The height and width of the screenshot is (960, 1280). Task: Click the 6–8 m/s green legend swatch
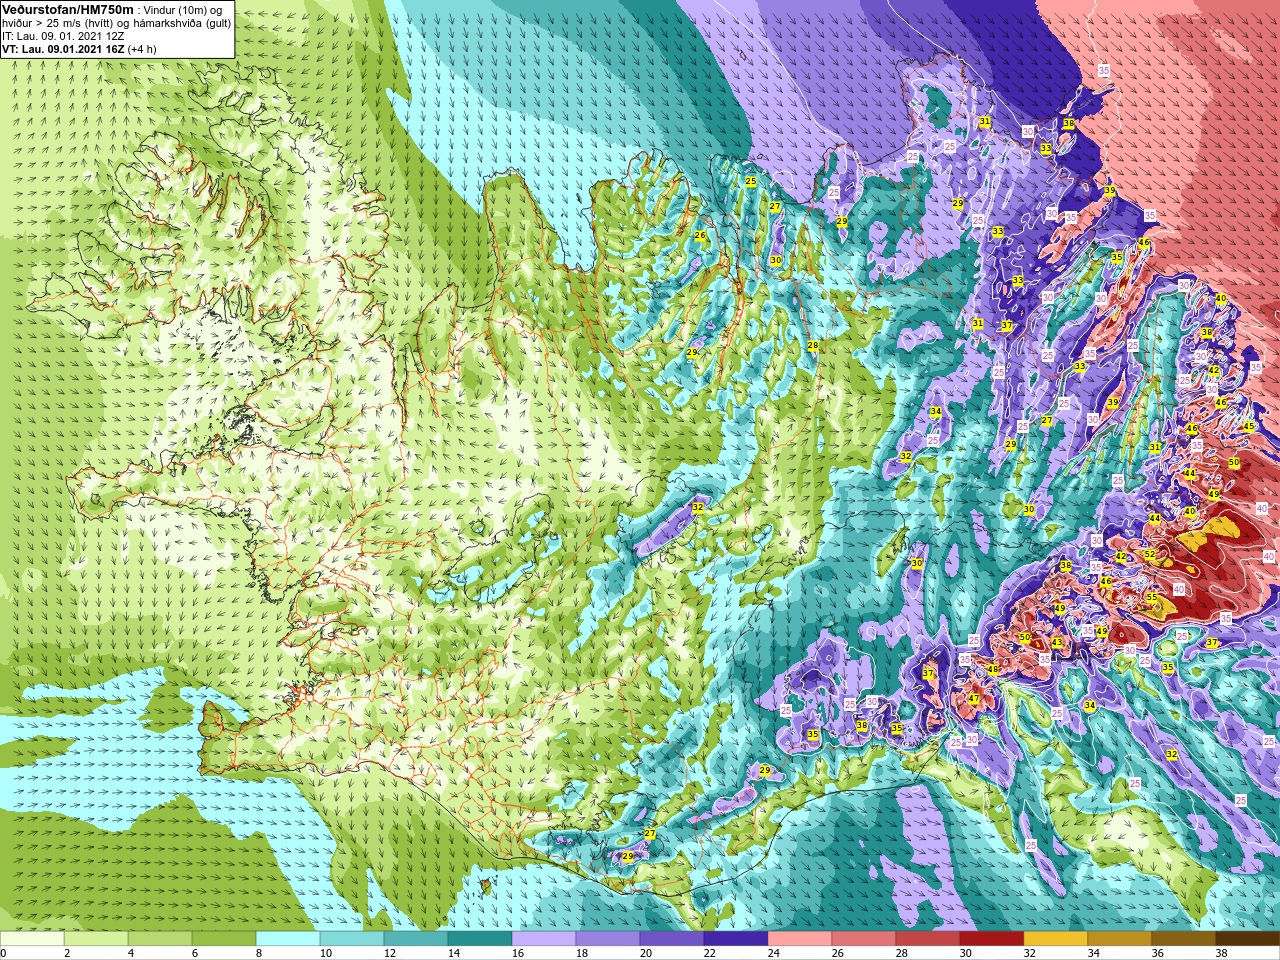point(224,939)
